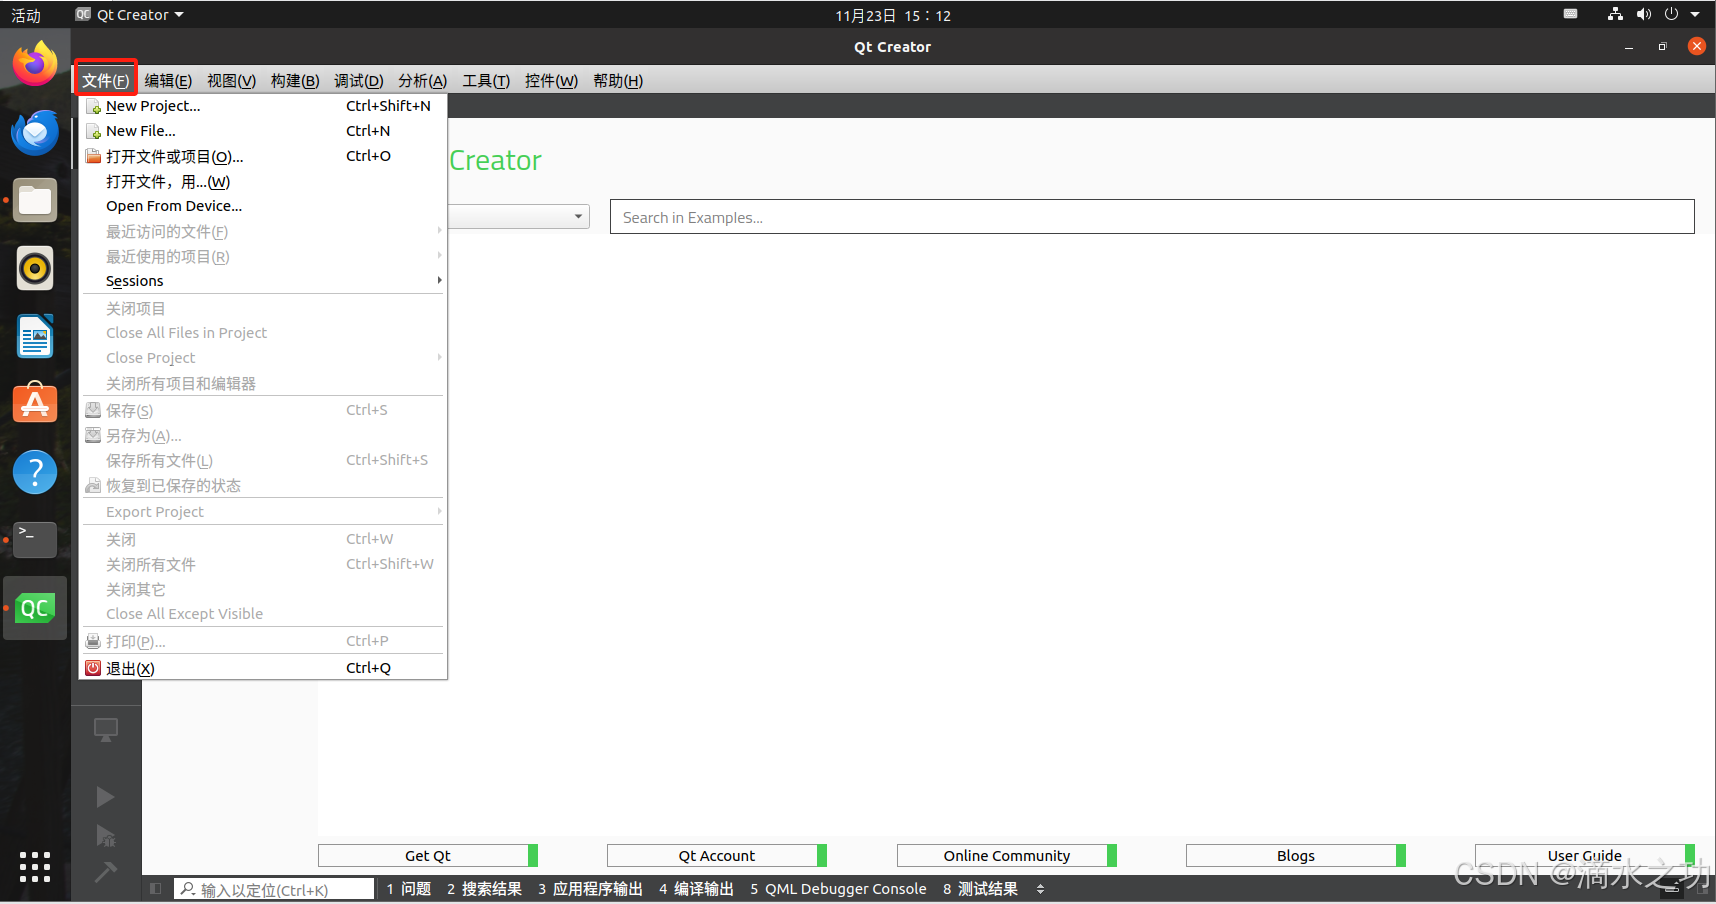Open the Files manager dock icon
The width and height of the screenshot is (1716, 904).
click(35, 200)
